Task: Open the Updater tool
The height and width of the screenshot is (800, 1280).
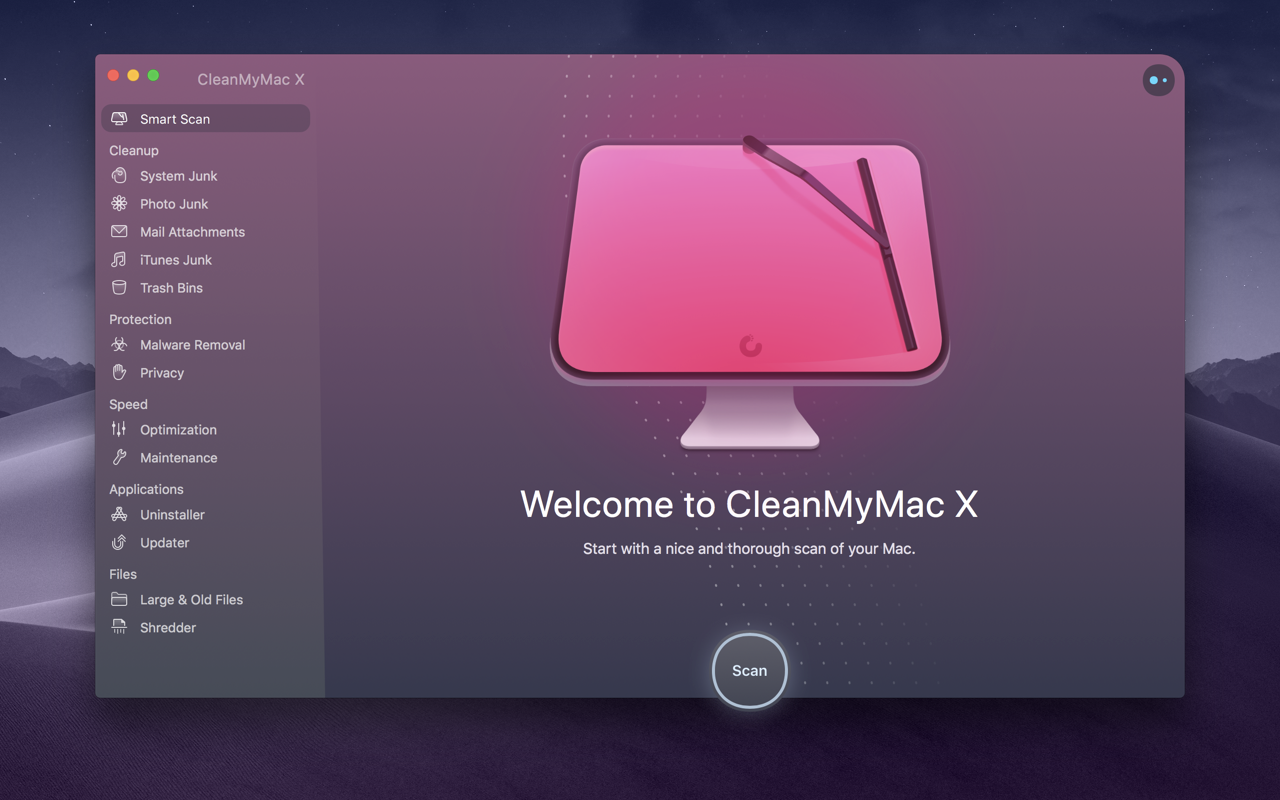Action: (x=120, y=543)
